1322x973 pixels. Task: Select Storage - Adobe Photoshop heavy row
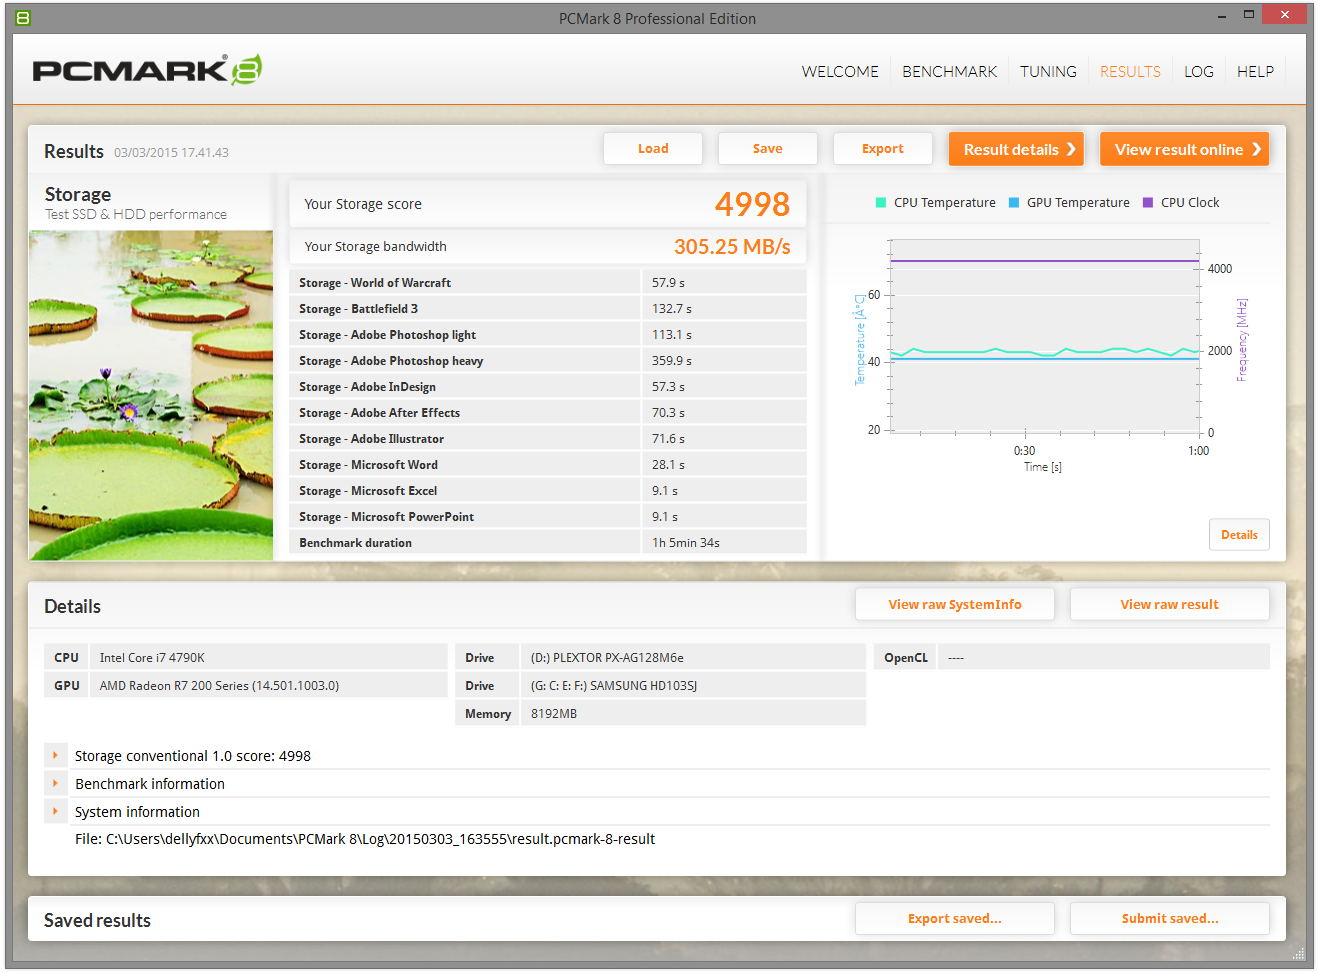click(x=548, y=361)
